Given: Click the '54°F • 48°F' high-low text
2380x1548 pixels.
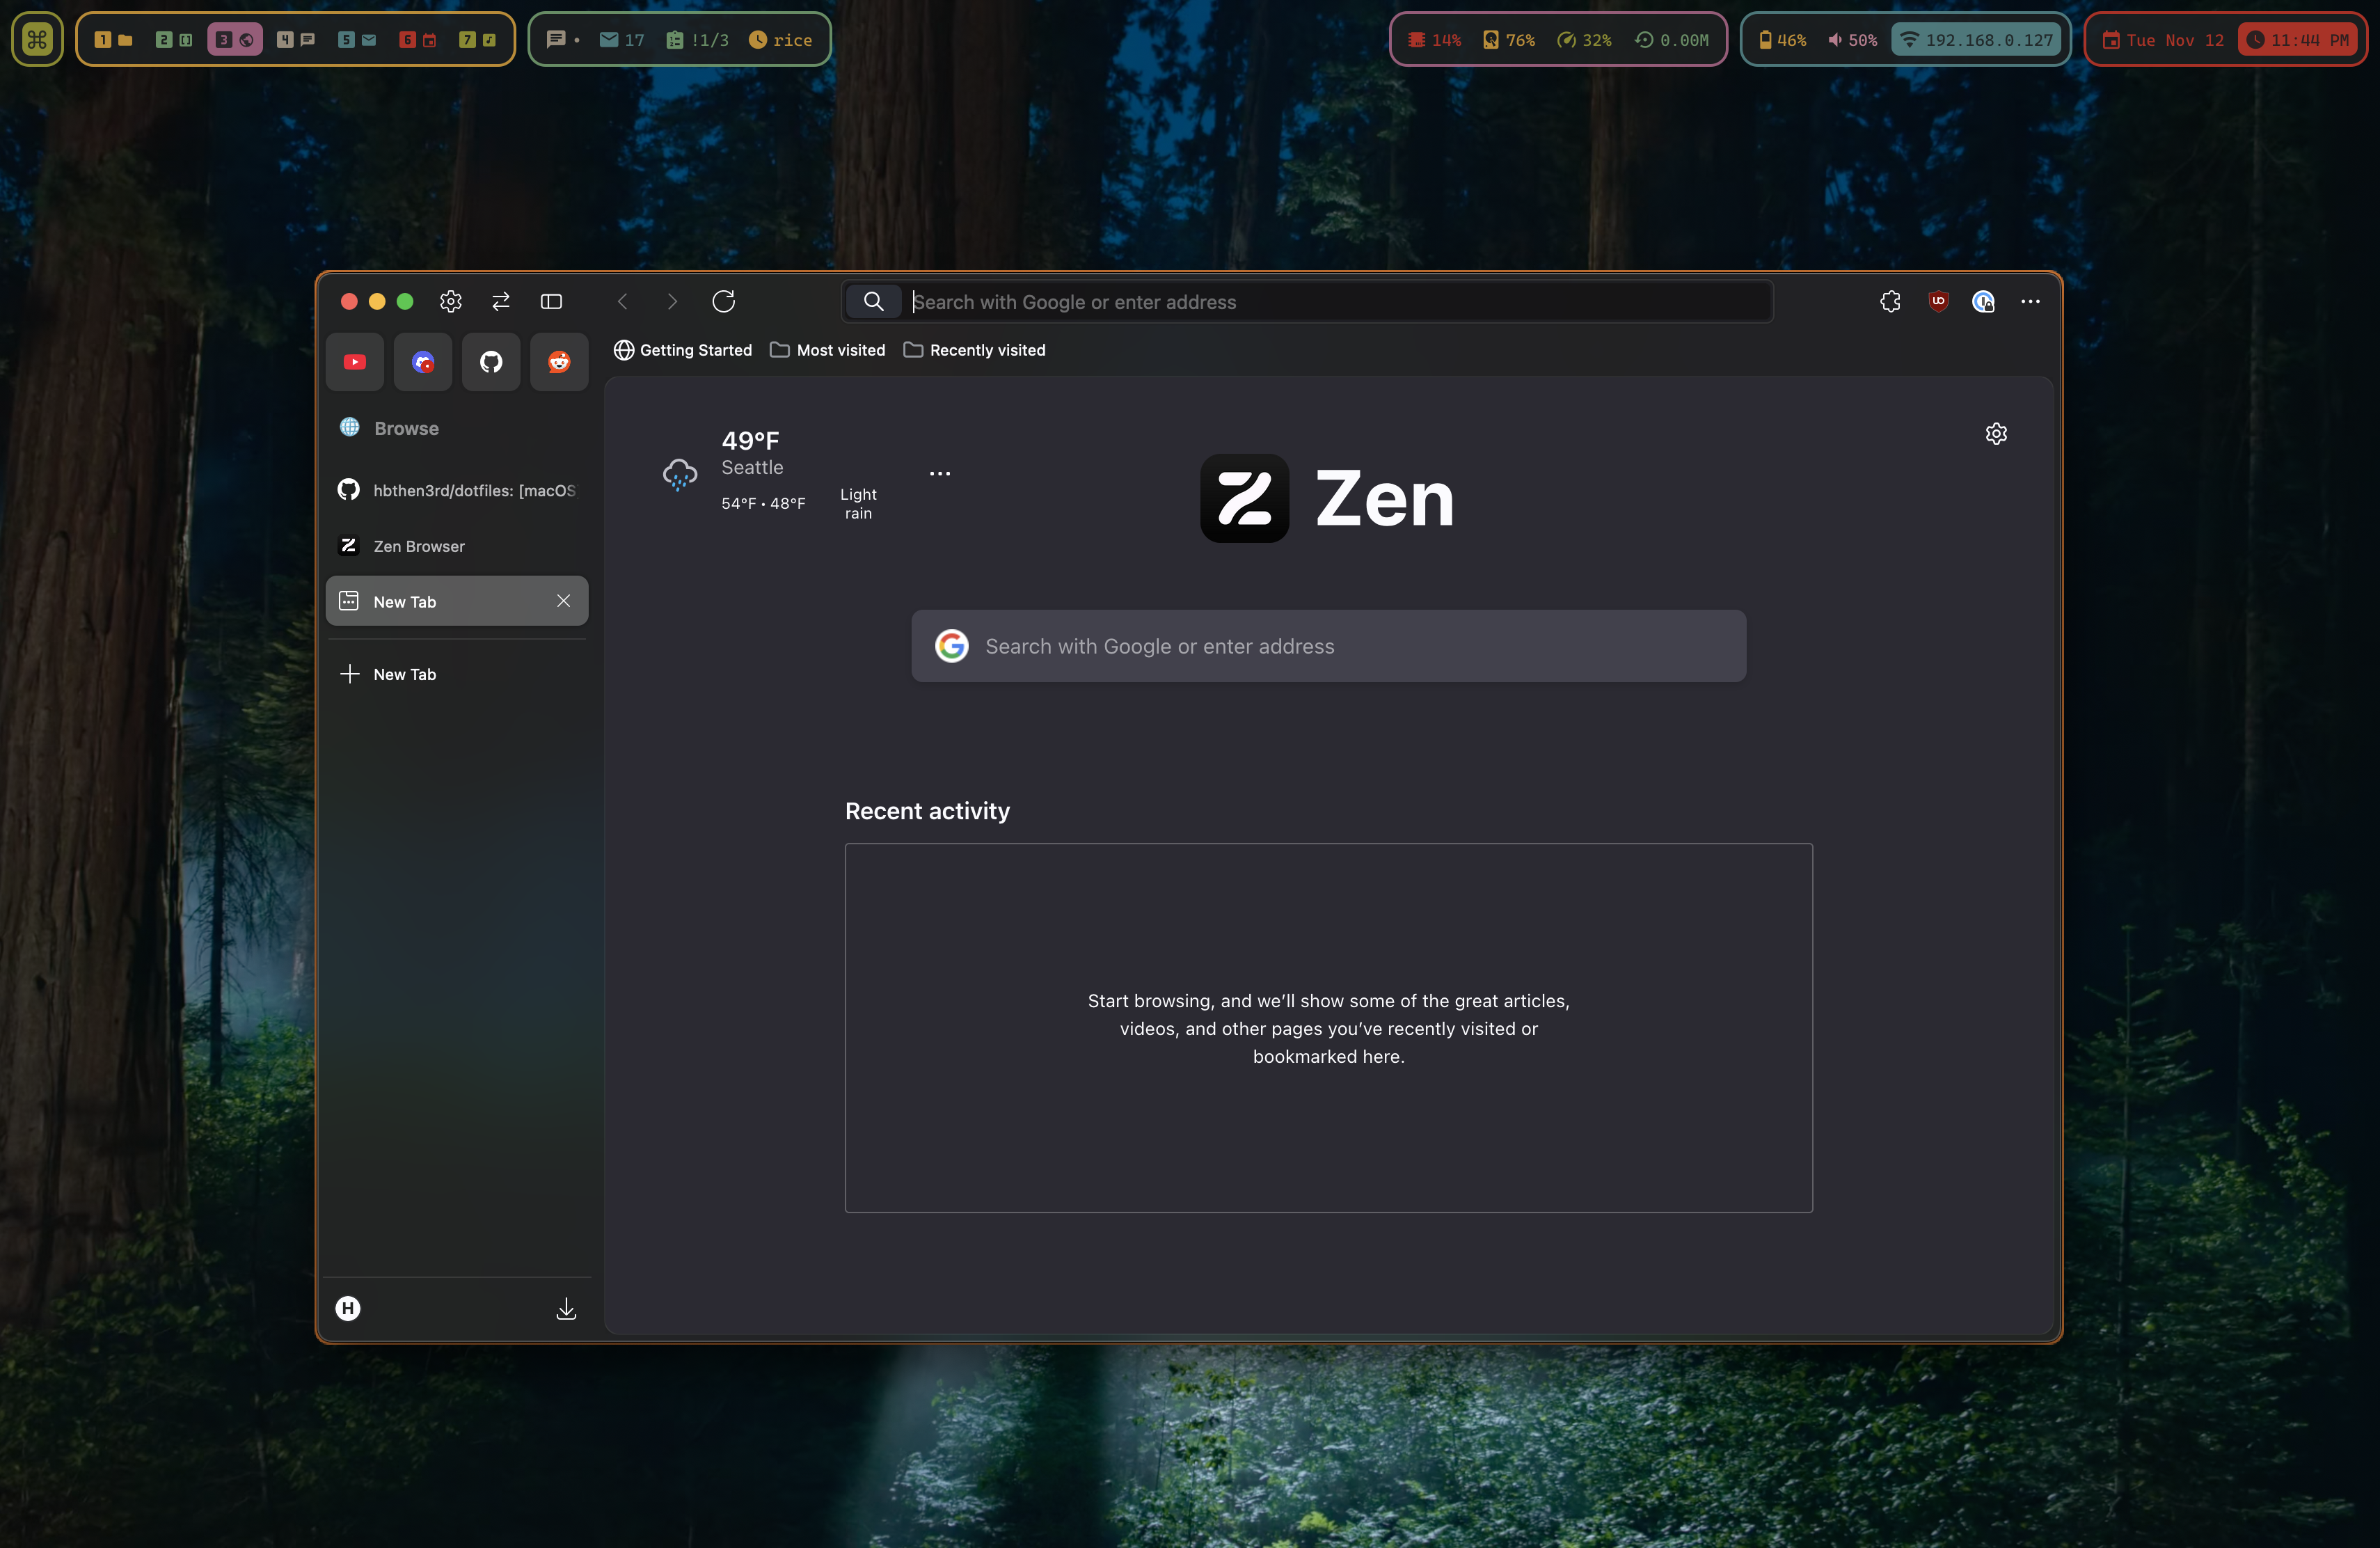Looking at the screenshot, I should coord(763,503).
